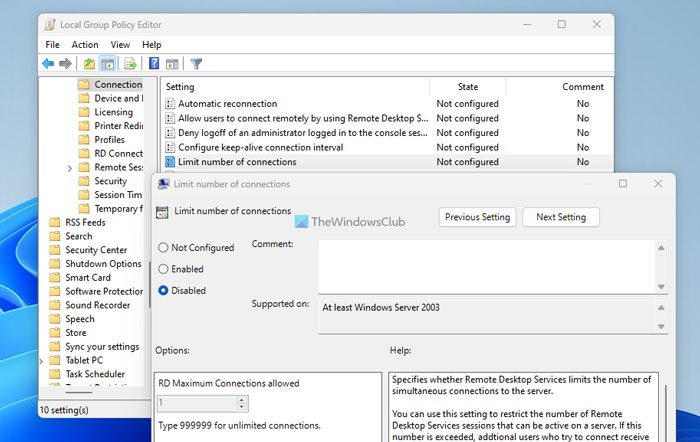Select Sound Recorder folder in tree
The image size is (700, 442).
pyautogui.click(x=97, y=305)
